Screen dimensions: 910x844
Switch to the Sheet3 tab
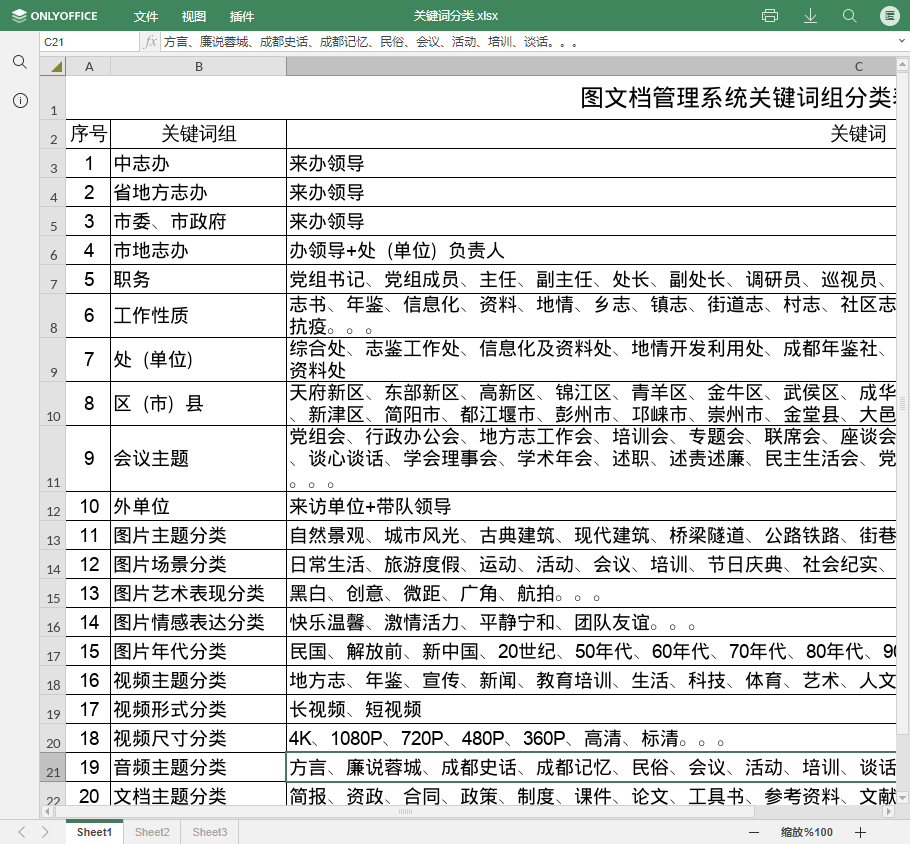click(x=210, y=832)
